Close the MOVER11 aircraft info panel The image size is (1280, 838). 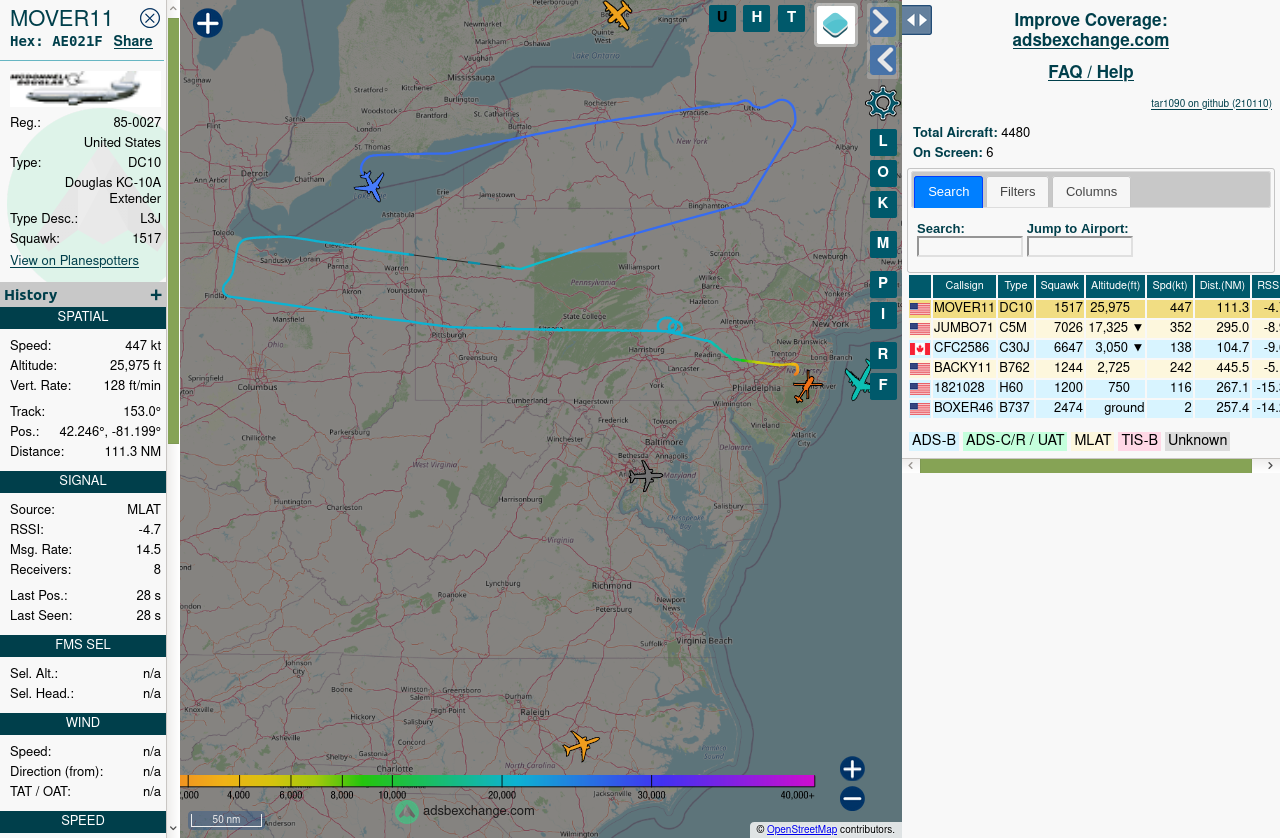[150, 18]
